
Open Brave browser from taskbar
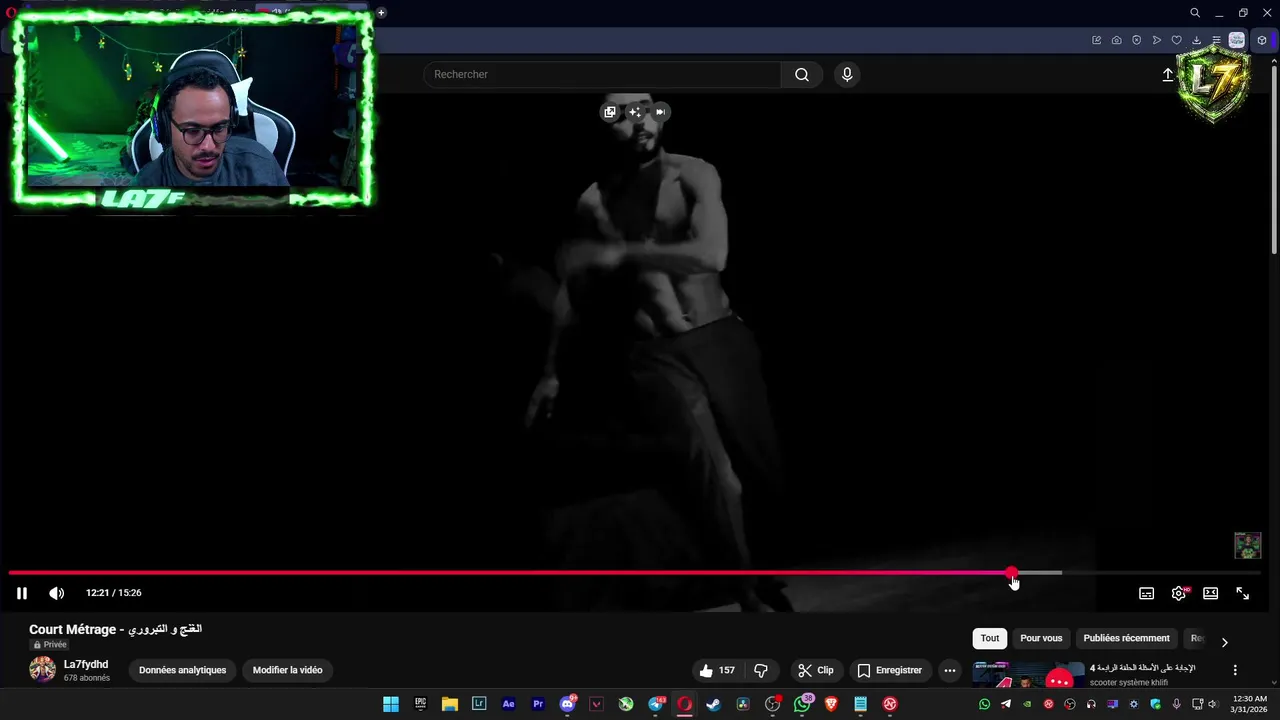(831, 704)
